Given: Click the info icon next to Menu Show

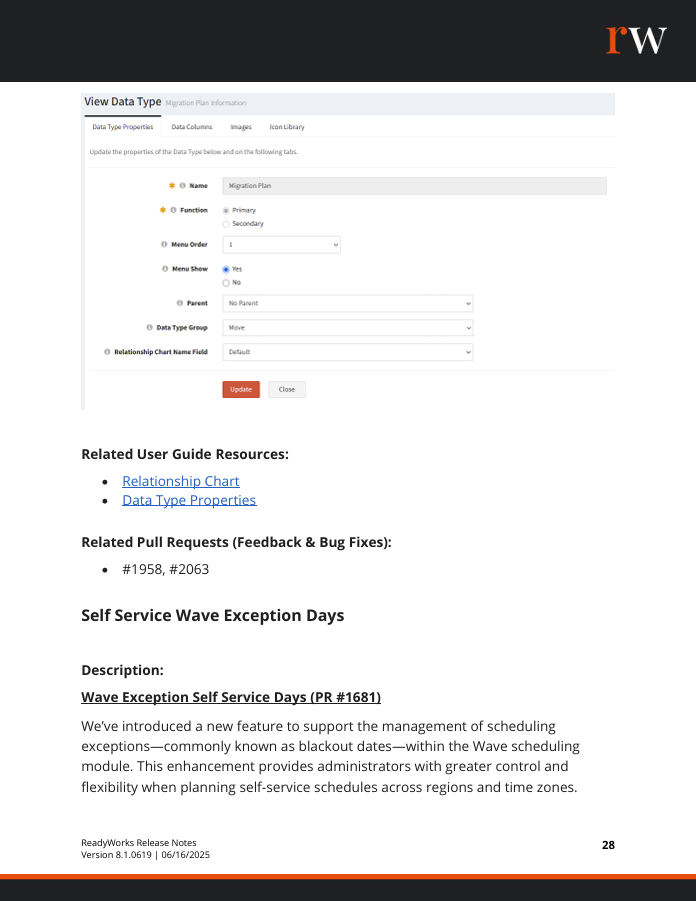Looking at the screenshot, I should pyautogui.click(x=164, y=269).
